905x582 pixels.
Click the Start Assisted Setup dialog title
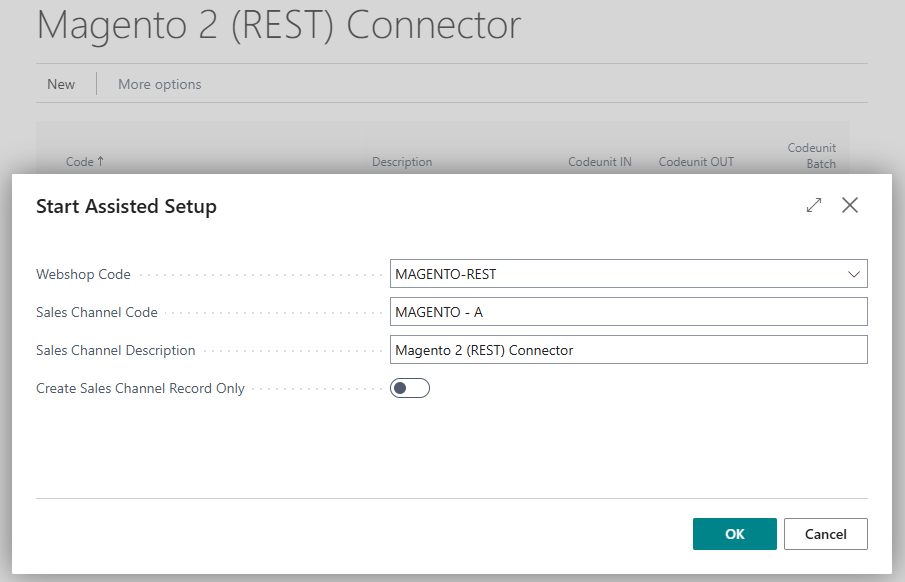(x=126, y=206)
